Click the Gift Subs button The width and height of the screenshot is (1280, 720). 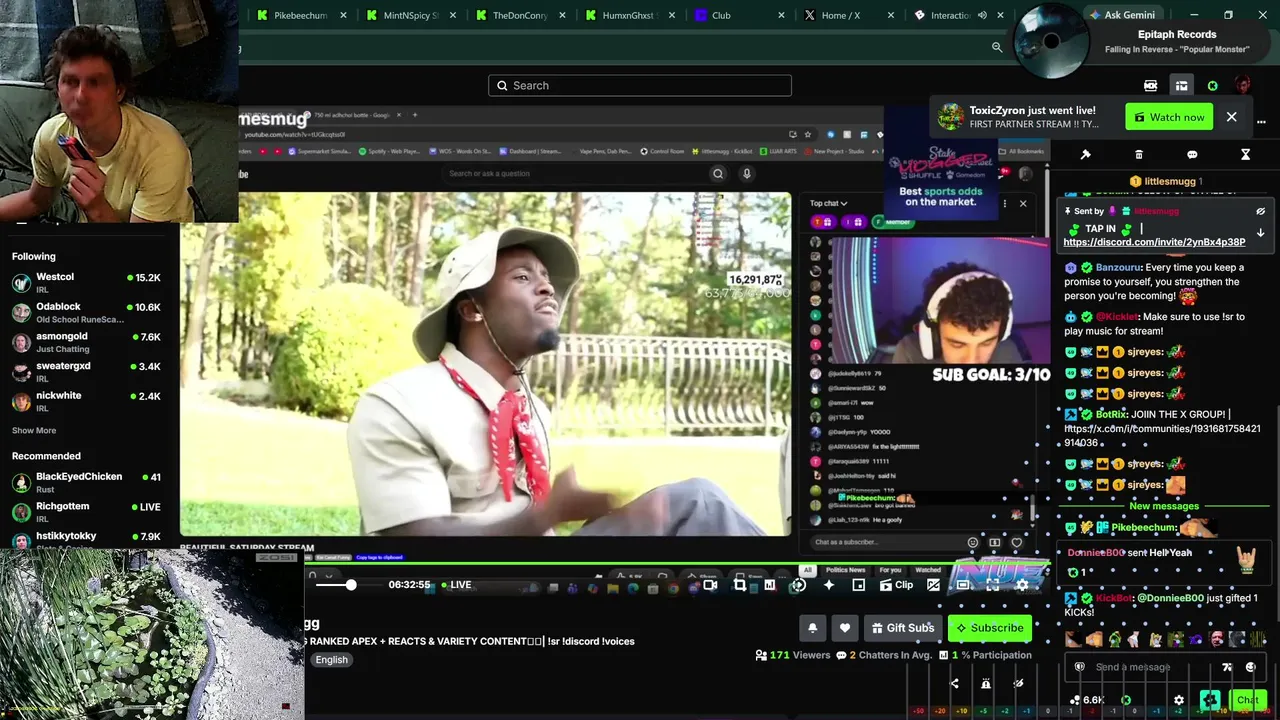(x=901, y=628)
